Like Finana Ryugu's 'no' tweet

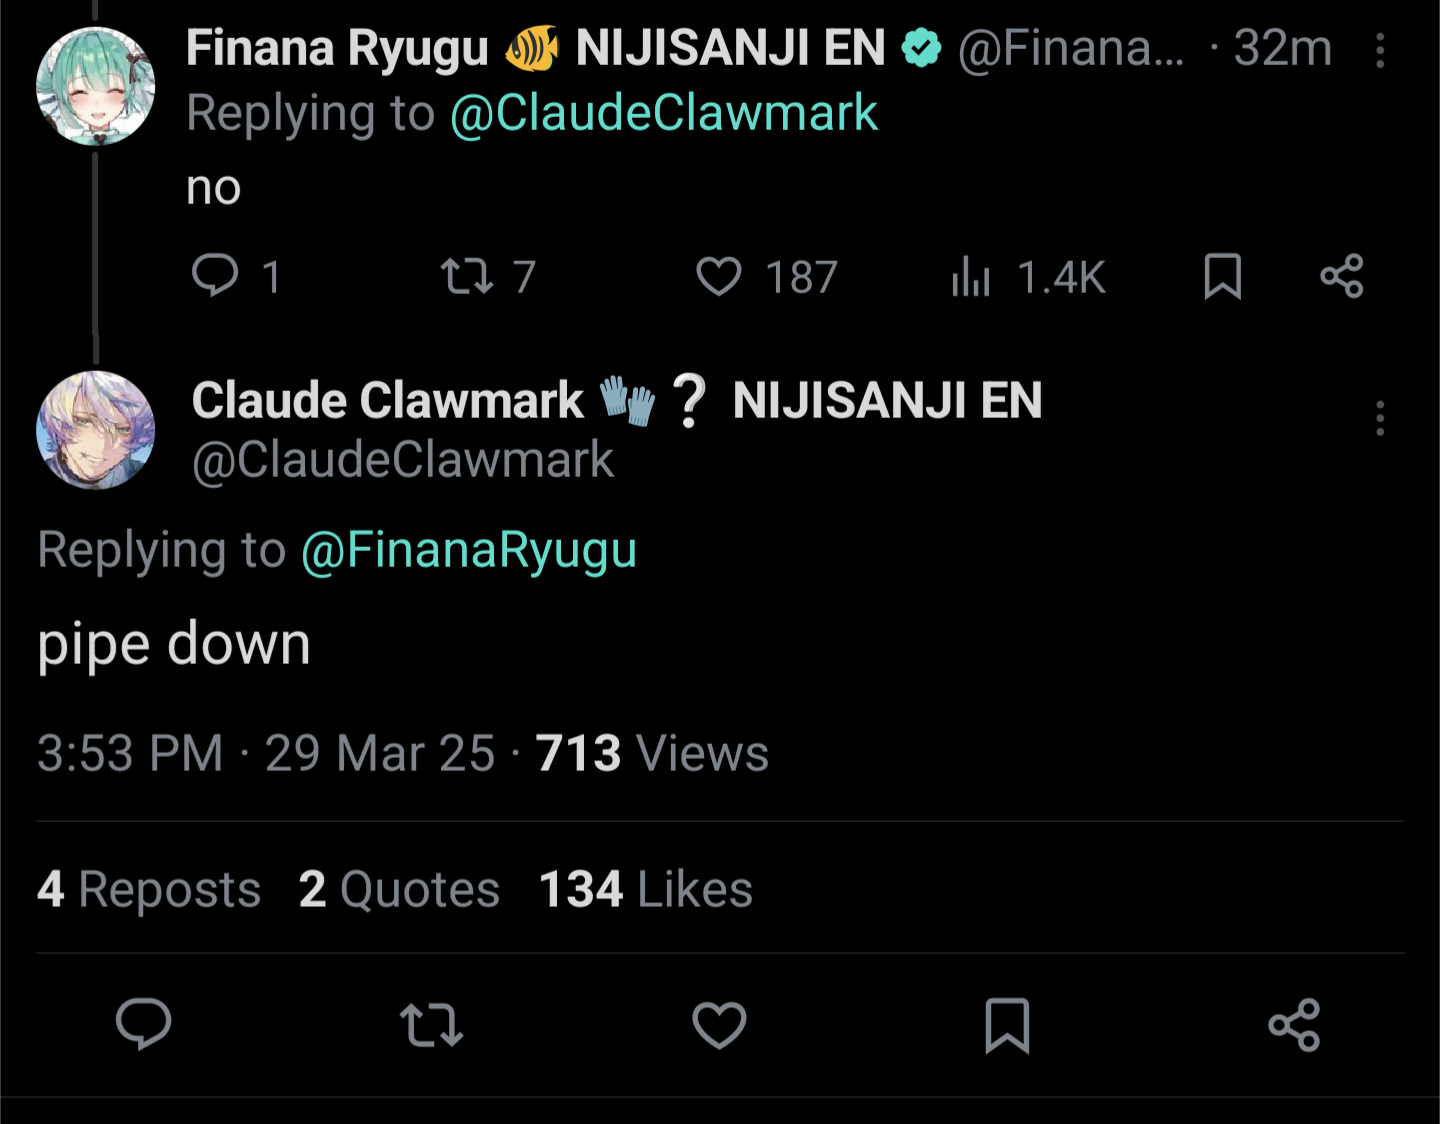pos(719,276)
